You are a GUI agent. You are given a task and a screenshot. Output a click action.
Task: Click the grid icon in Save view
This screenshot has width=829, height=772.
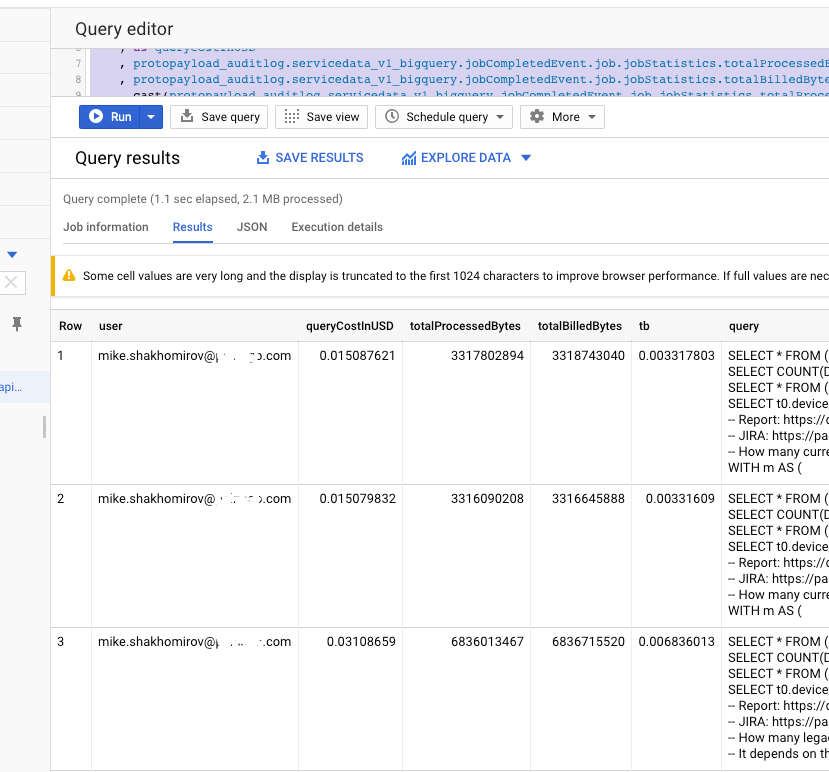pyautogui.click(x=291, y=116)
